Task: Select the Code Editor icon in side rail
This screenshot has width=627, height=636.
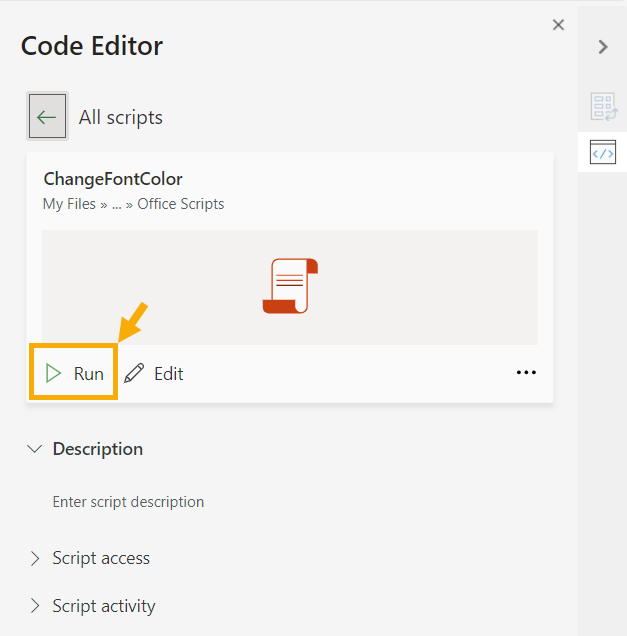Action: tap(602, 153)
